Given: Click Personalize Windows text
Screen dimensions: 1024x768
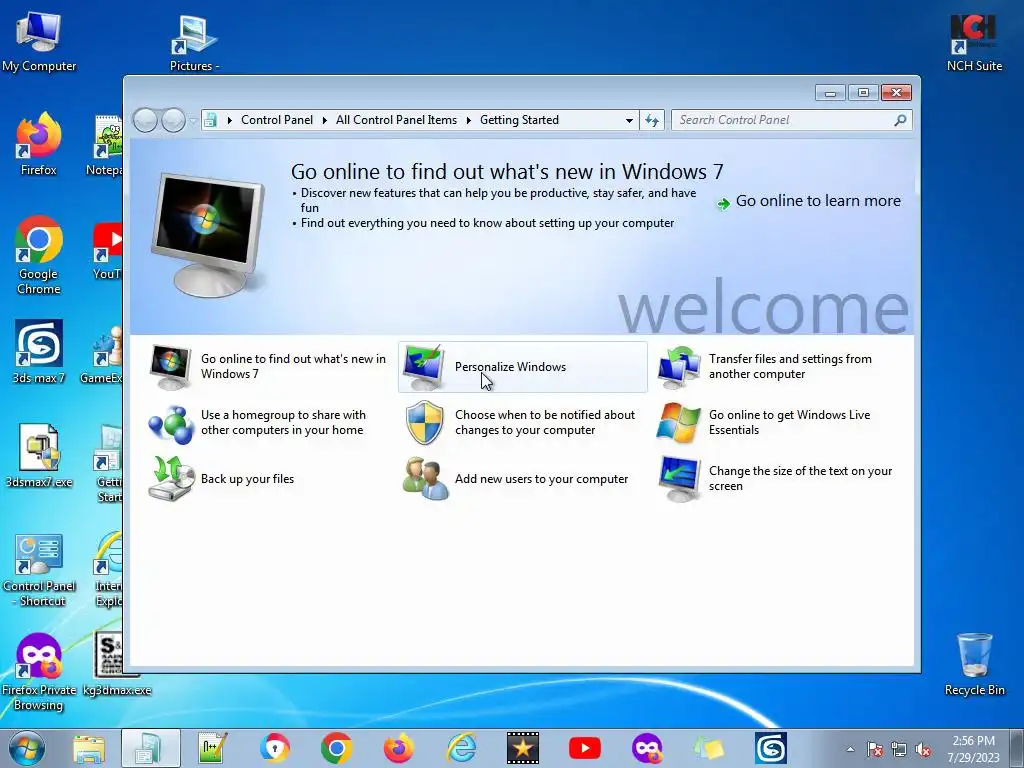Looking at the screenshot, I should (x=510, y=367).
